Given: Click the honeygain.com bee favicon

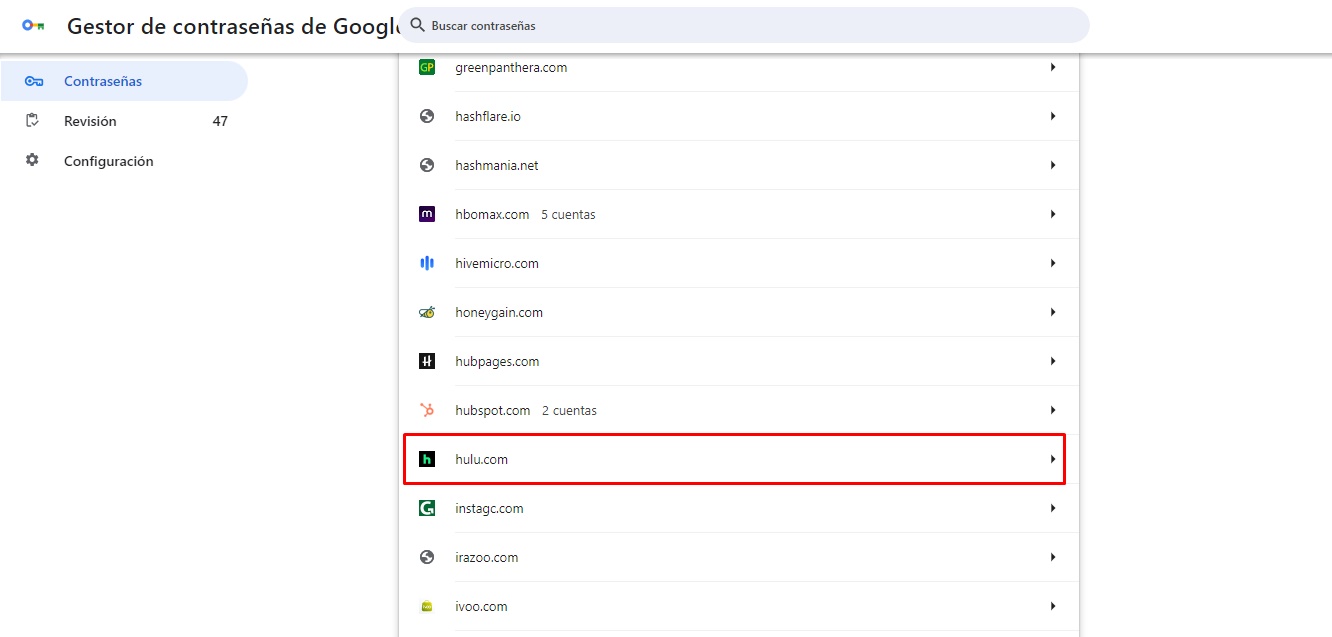Looking at the screenshot, I should [427, 312].
